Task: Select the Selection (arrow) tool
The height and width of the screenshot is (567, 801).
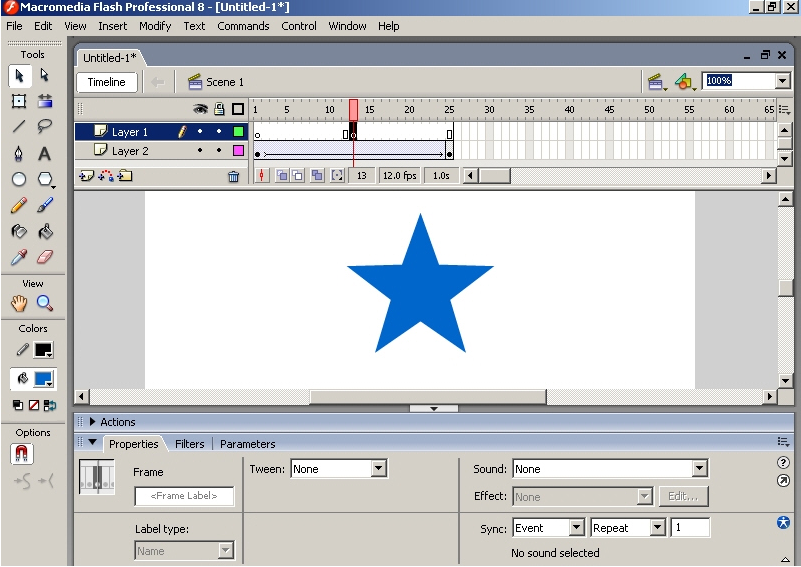Action: (x=19, y=76)
